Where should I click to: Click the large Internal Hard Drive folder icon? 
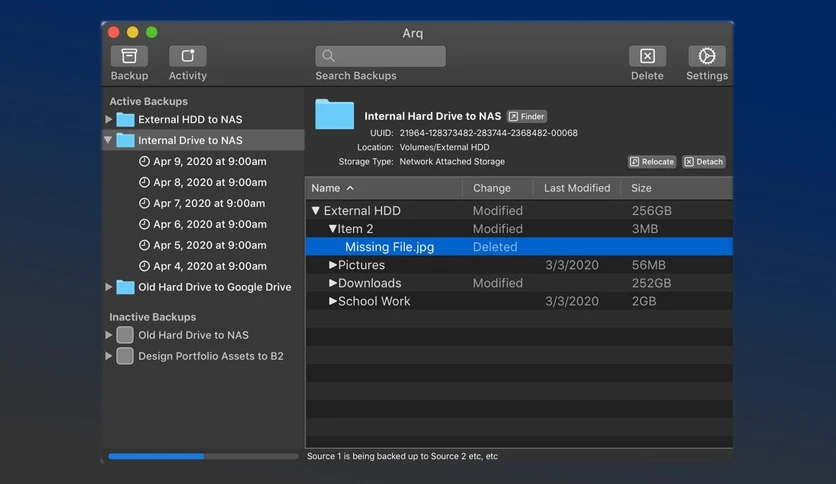tap(334, 114)
